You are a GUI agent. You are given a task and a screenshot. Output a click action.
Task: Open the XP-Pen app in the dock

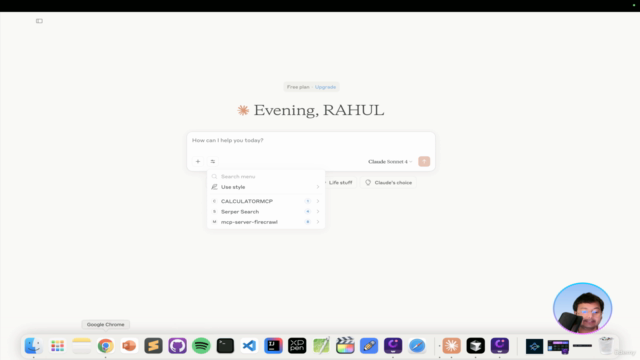297,346
